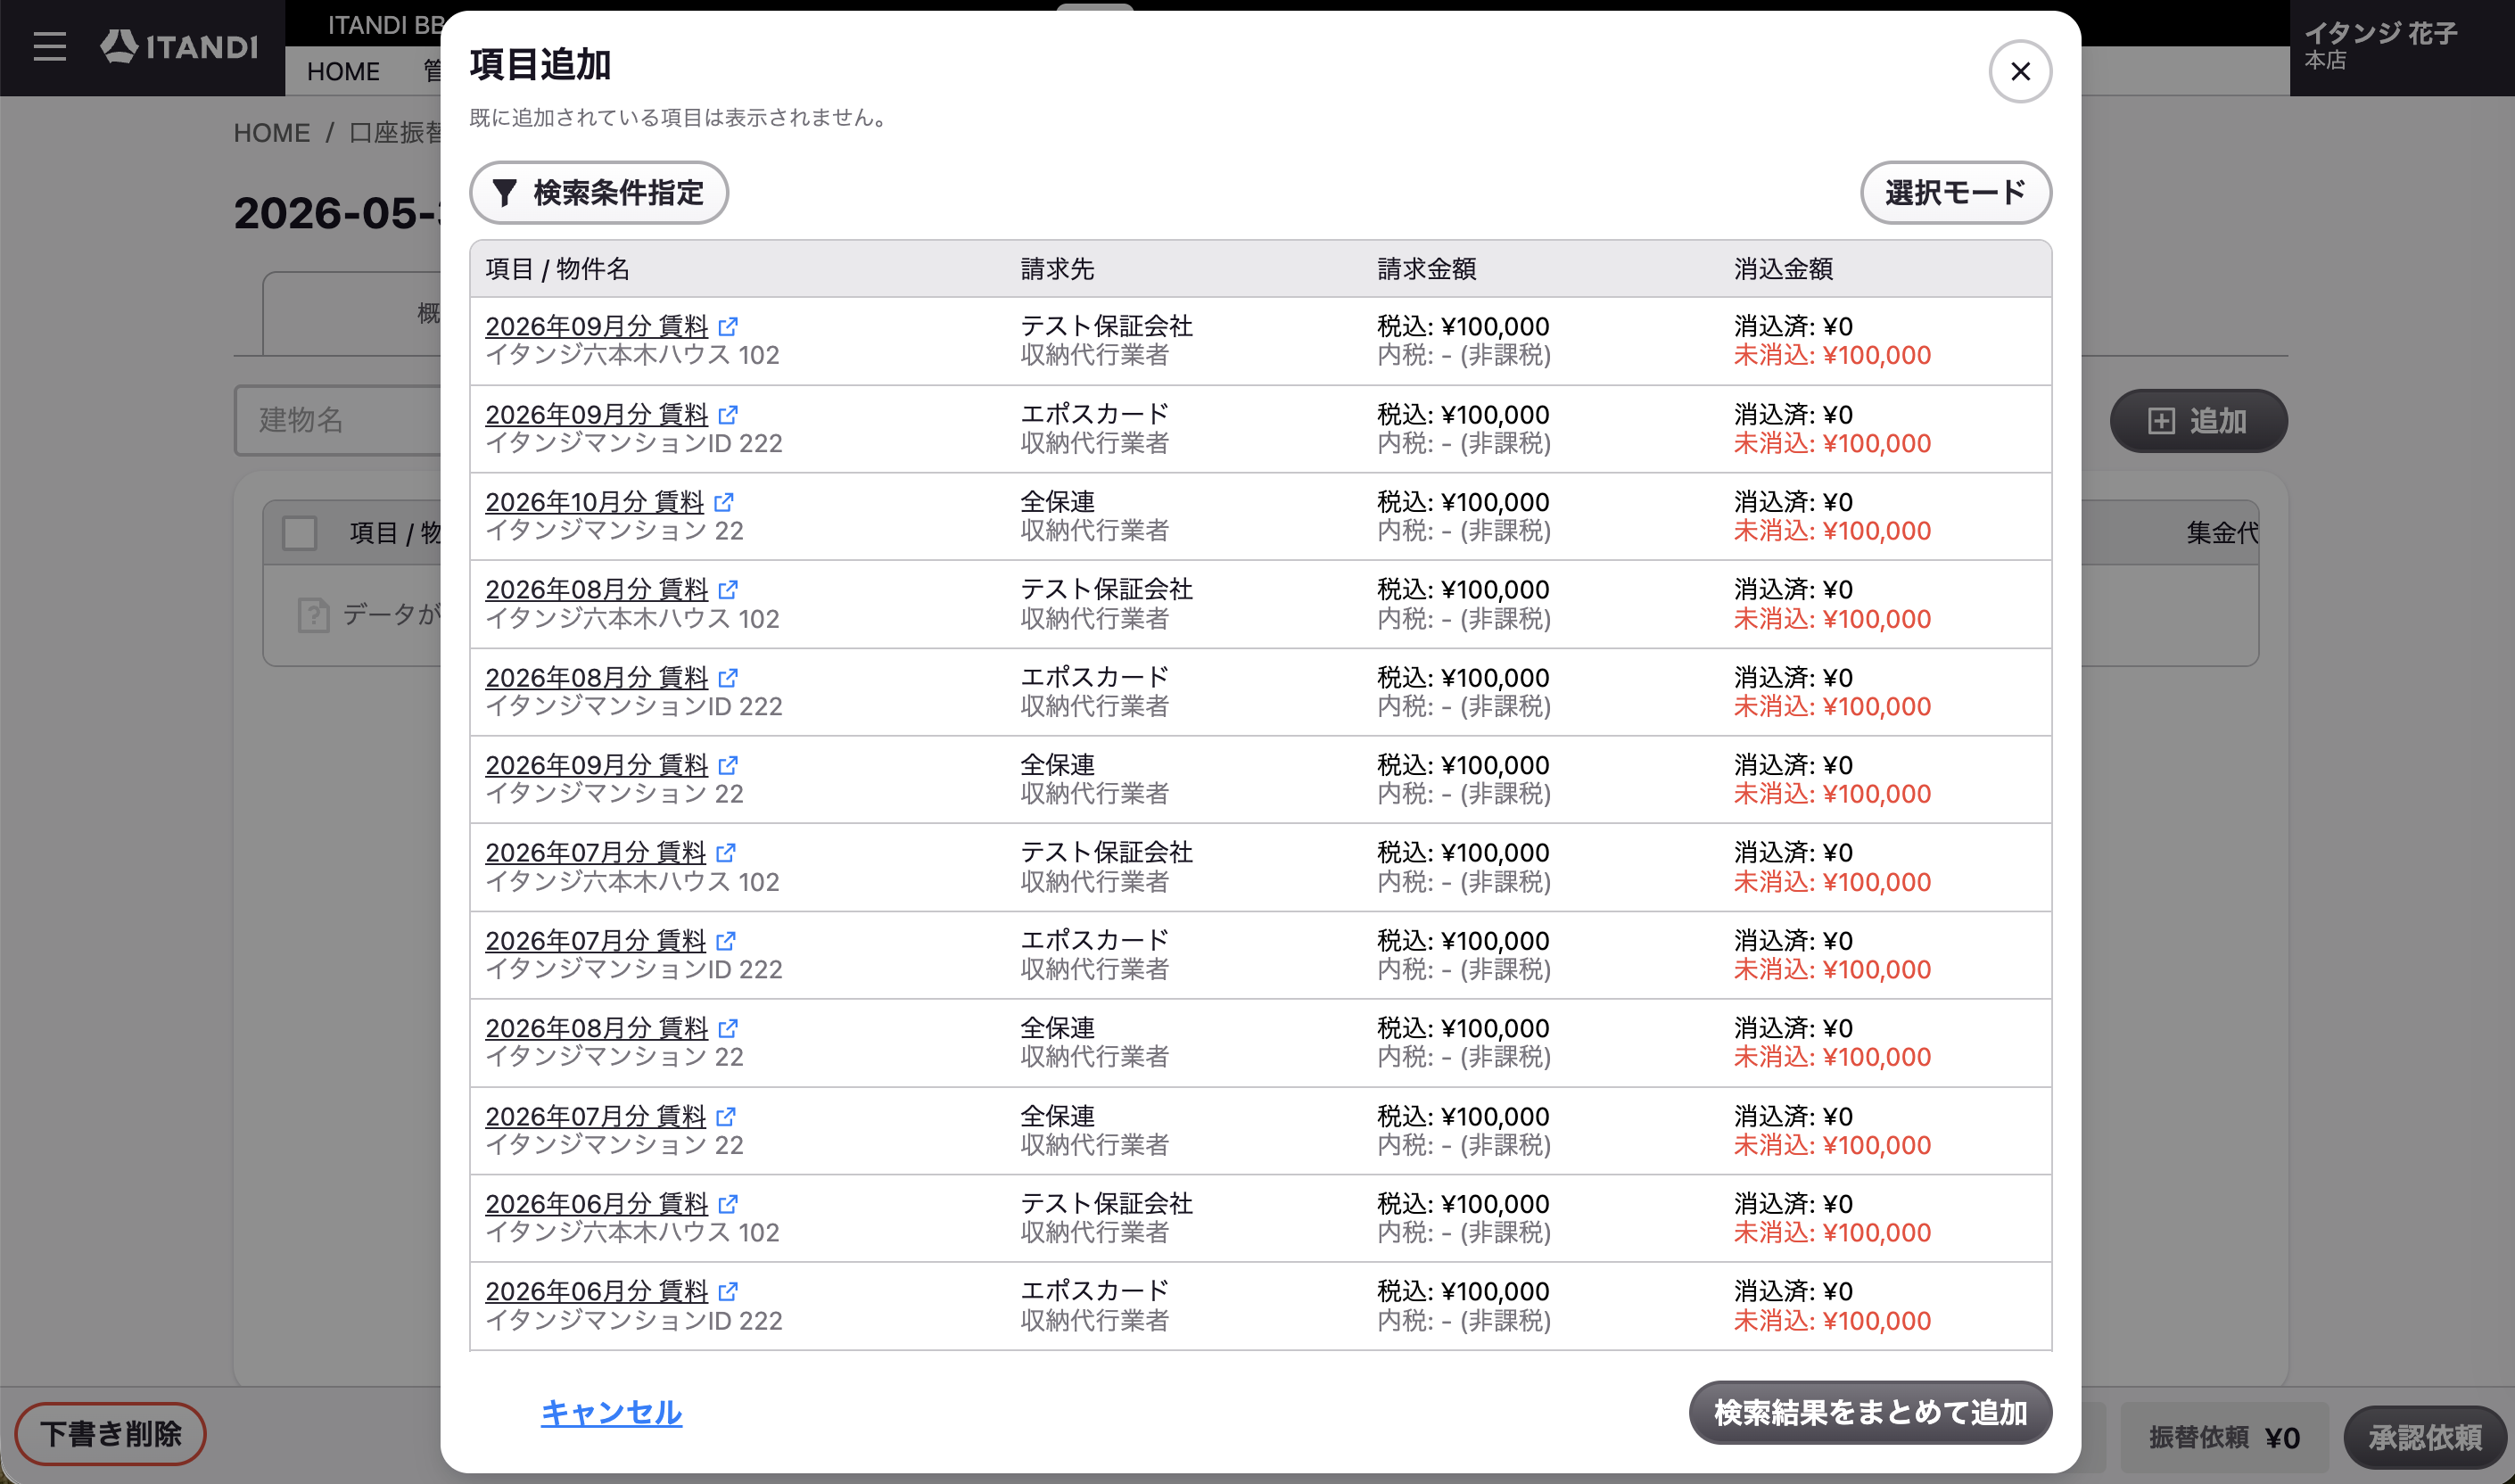Open the hamburger menu icon
The image size is (2515, 1484).
tap(49, 47)
